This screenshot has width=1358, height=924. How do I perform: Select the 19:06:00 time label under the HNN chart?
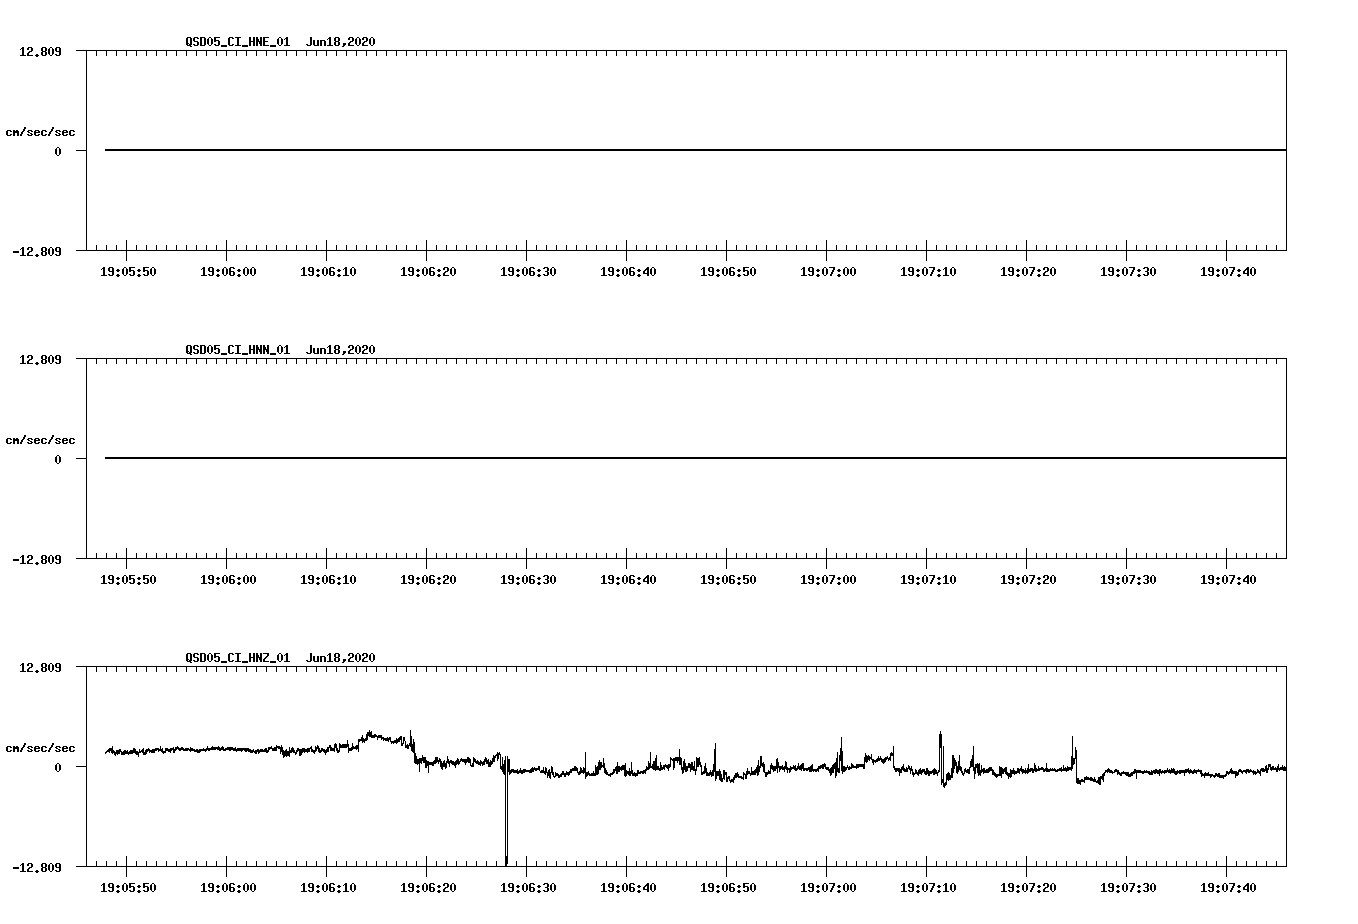228,580
